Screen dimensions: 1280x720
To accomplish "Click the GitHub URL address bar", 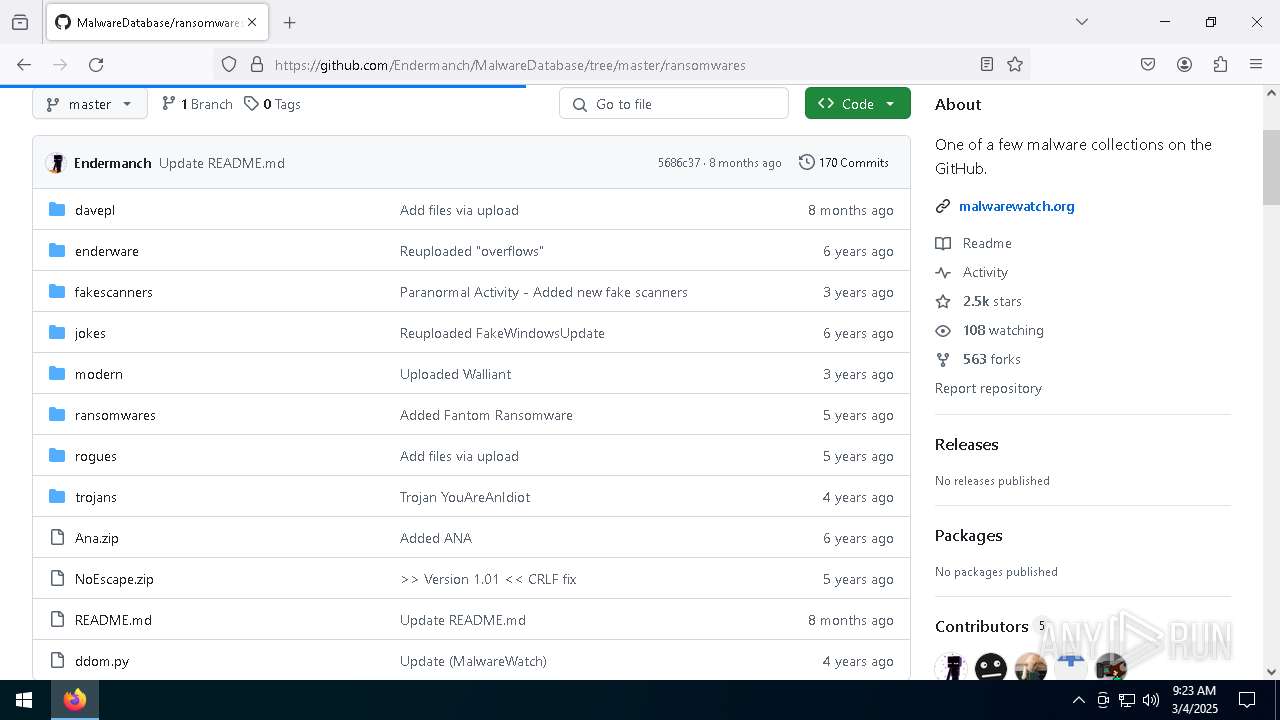I will click(x=510, y=65).
